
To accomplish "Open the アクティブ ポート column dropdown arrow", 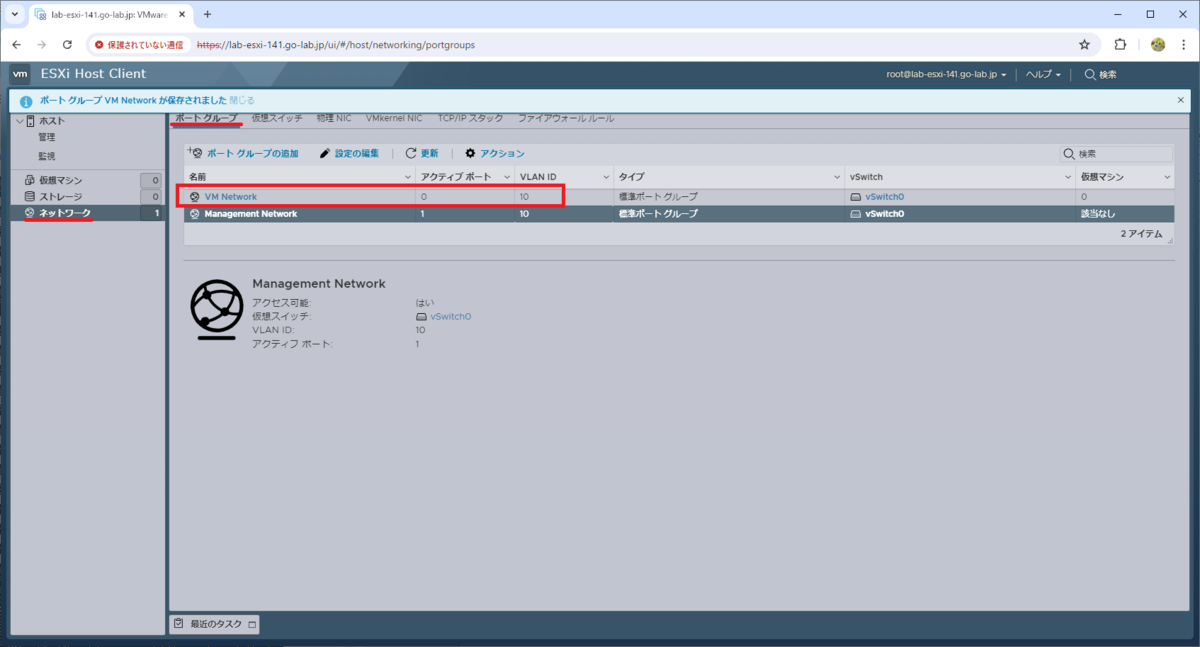I will pyautogui.click(x=505, y=177).
